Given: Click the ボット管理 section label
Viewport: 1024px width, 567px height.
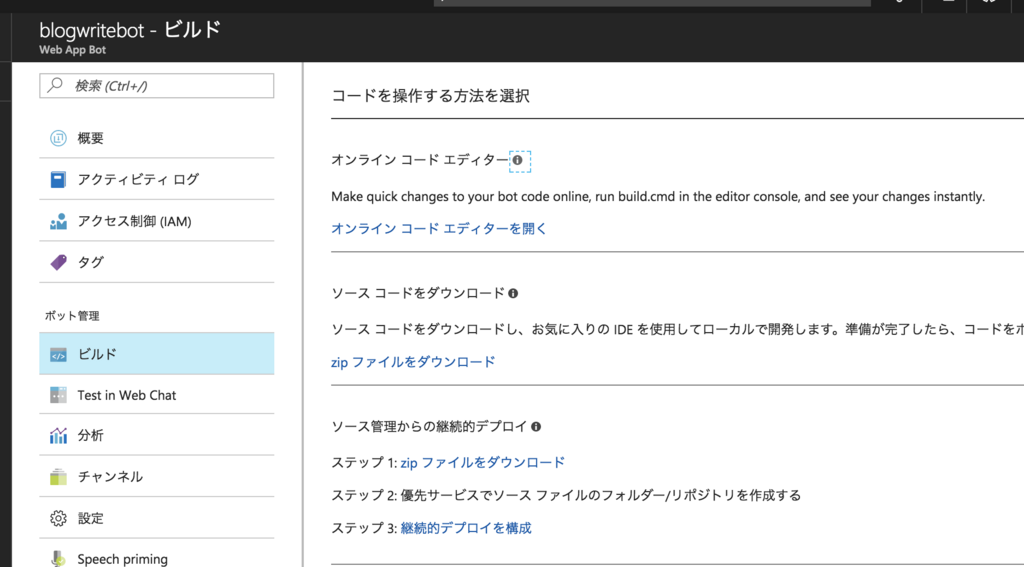Looking at the screenshot, I should click(72, 316).
